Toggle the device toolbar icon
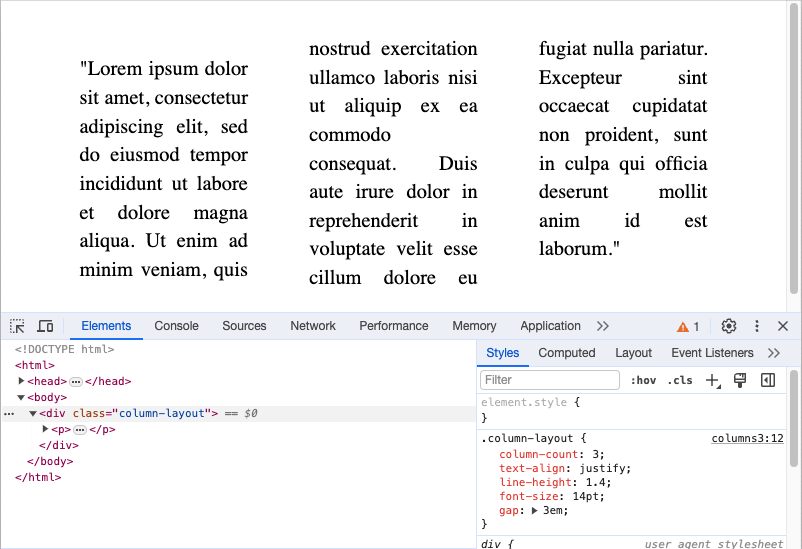Image resolution: width=802 pixels, height=549 pixels. click(x=45, y=326)
